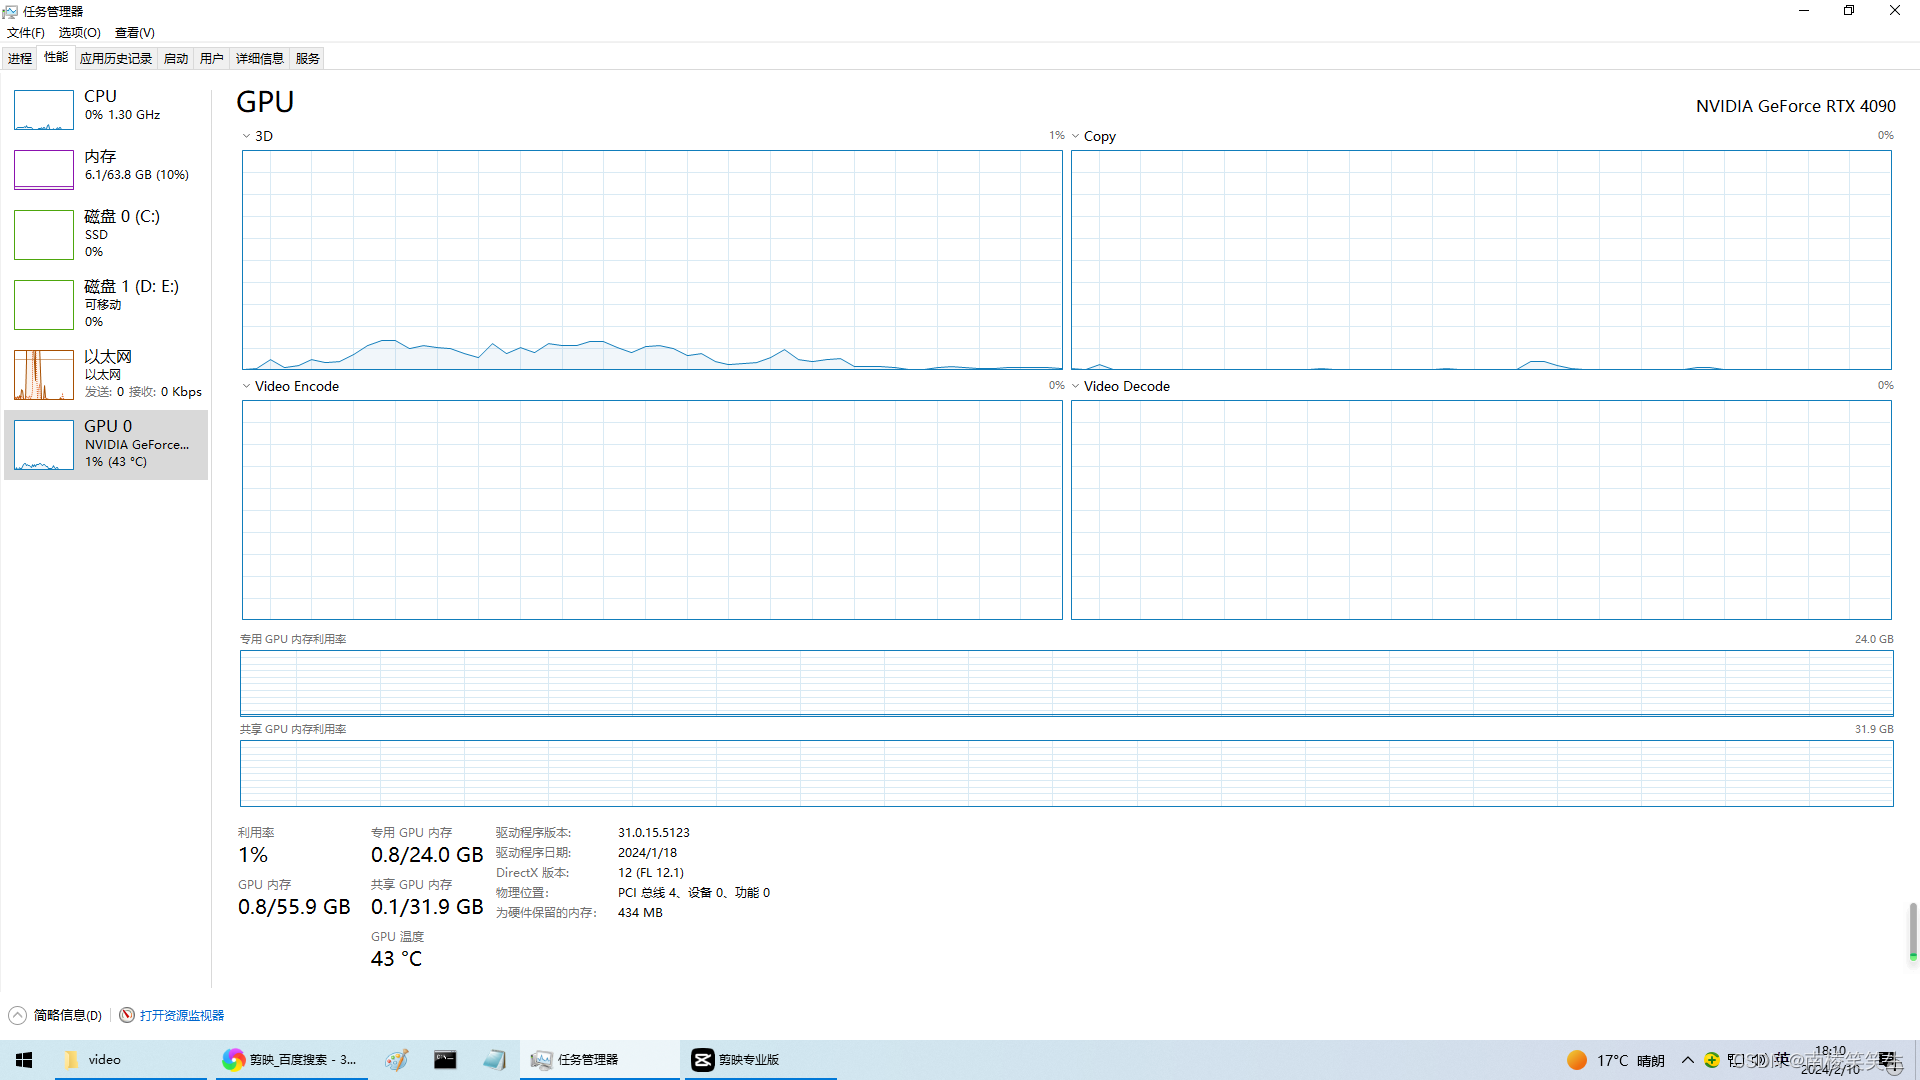Open 打开资源监视器 link

pos(182,1015)
